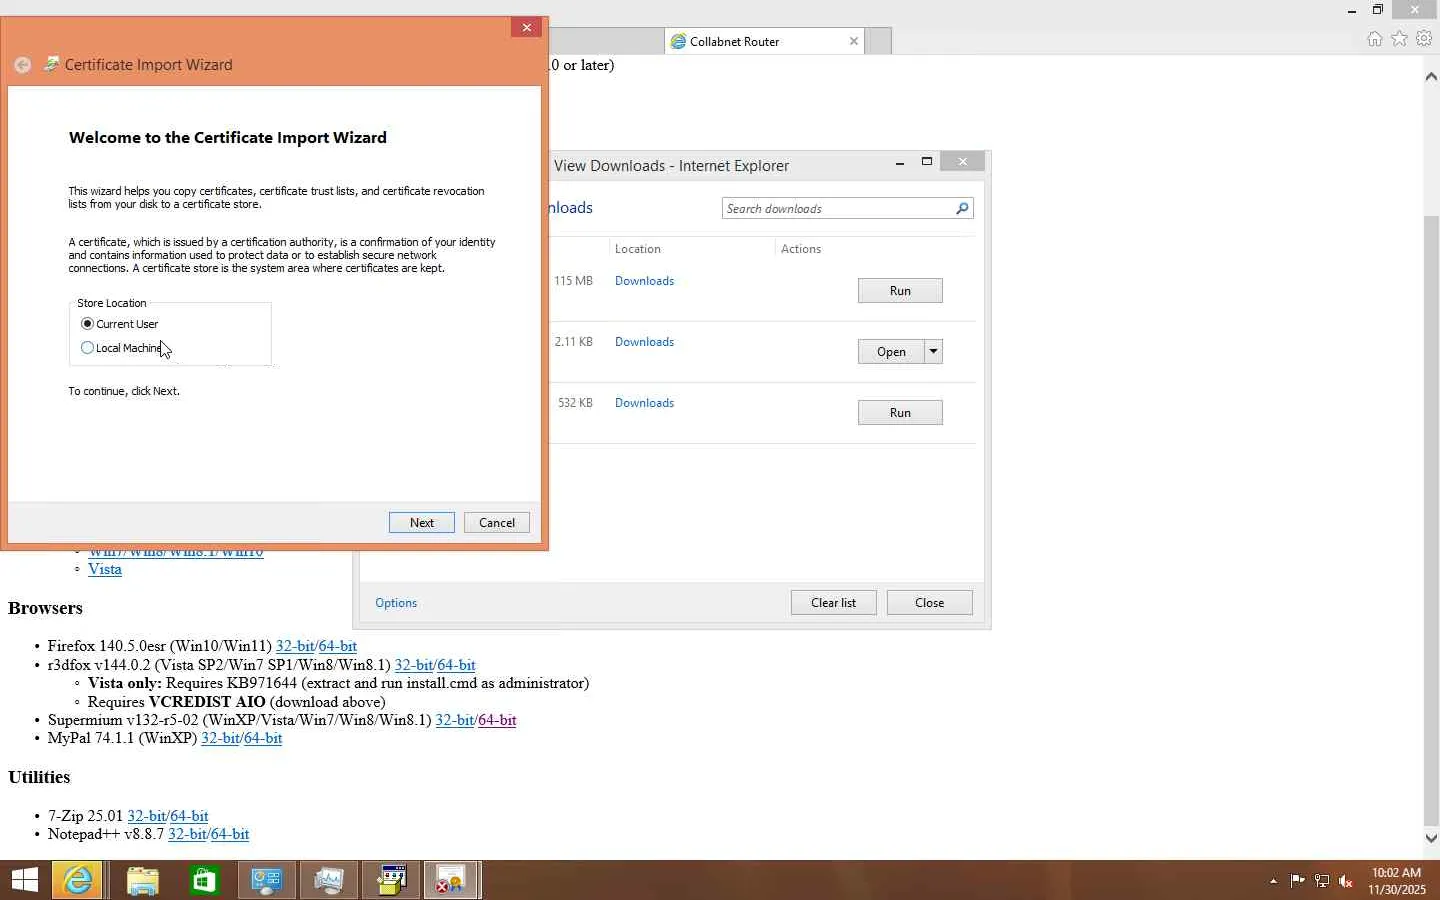Run the 115 MB download
Screen dimensions: 1440x900
click(900, 291)
